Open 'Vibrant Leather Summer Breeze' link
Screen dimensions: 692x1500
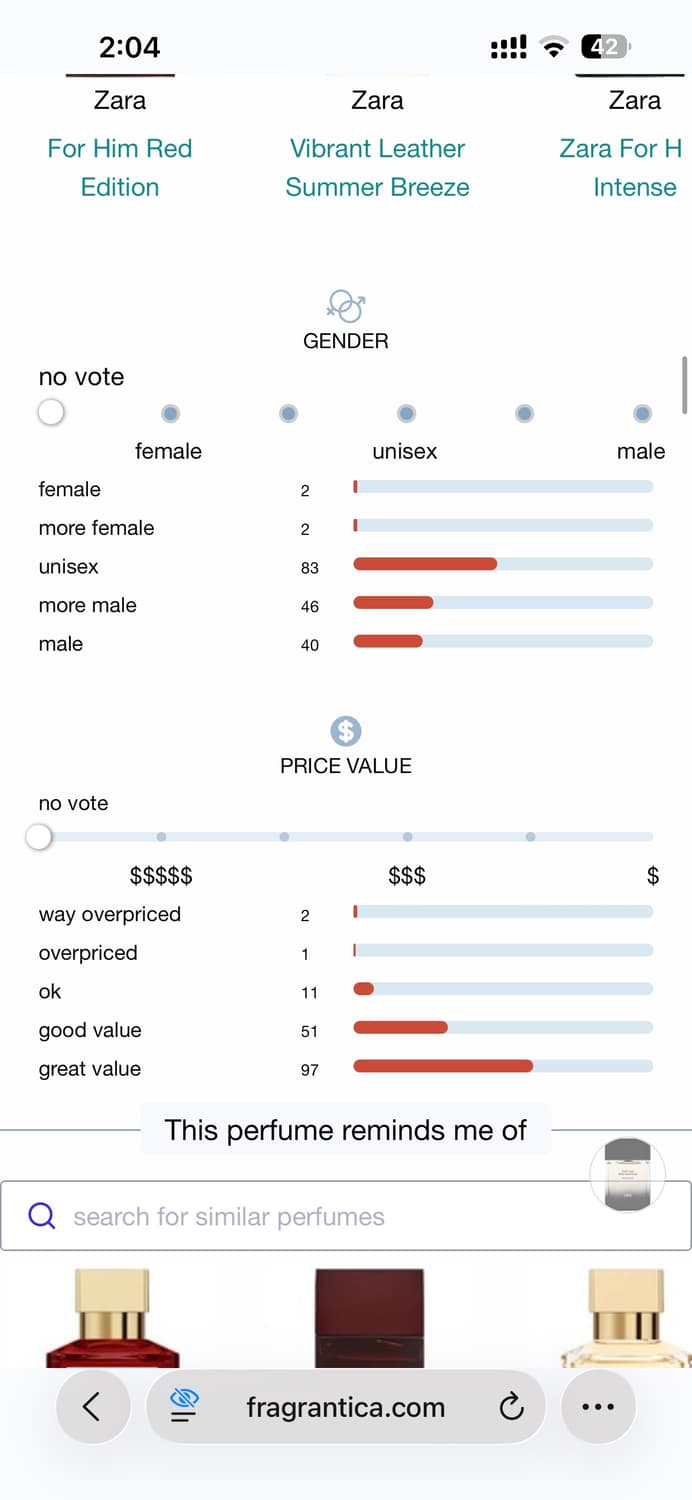[377, 168]
